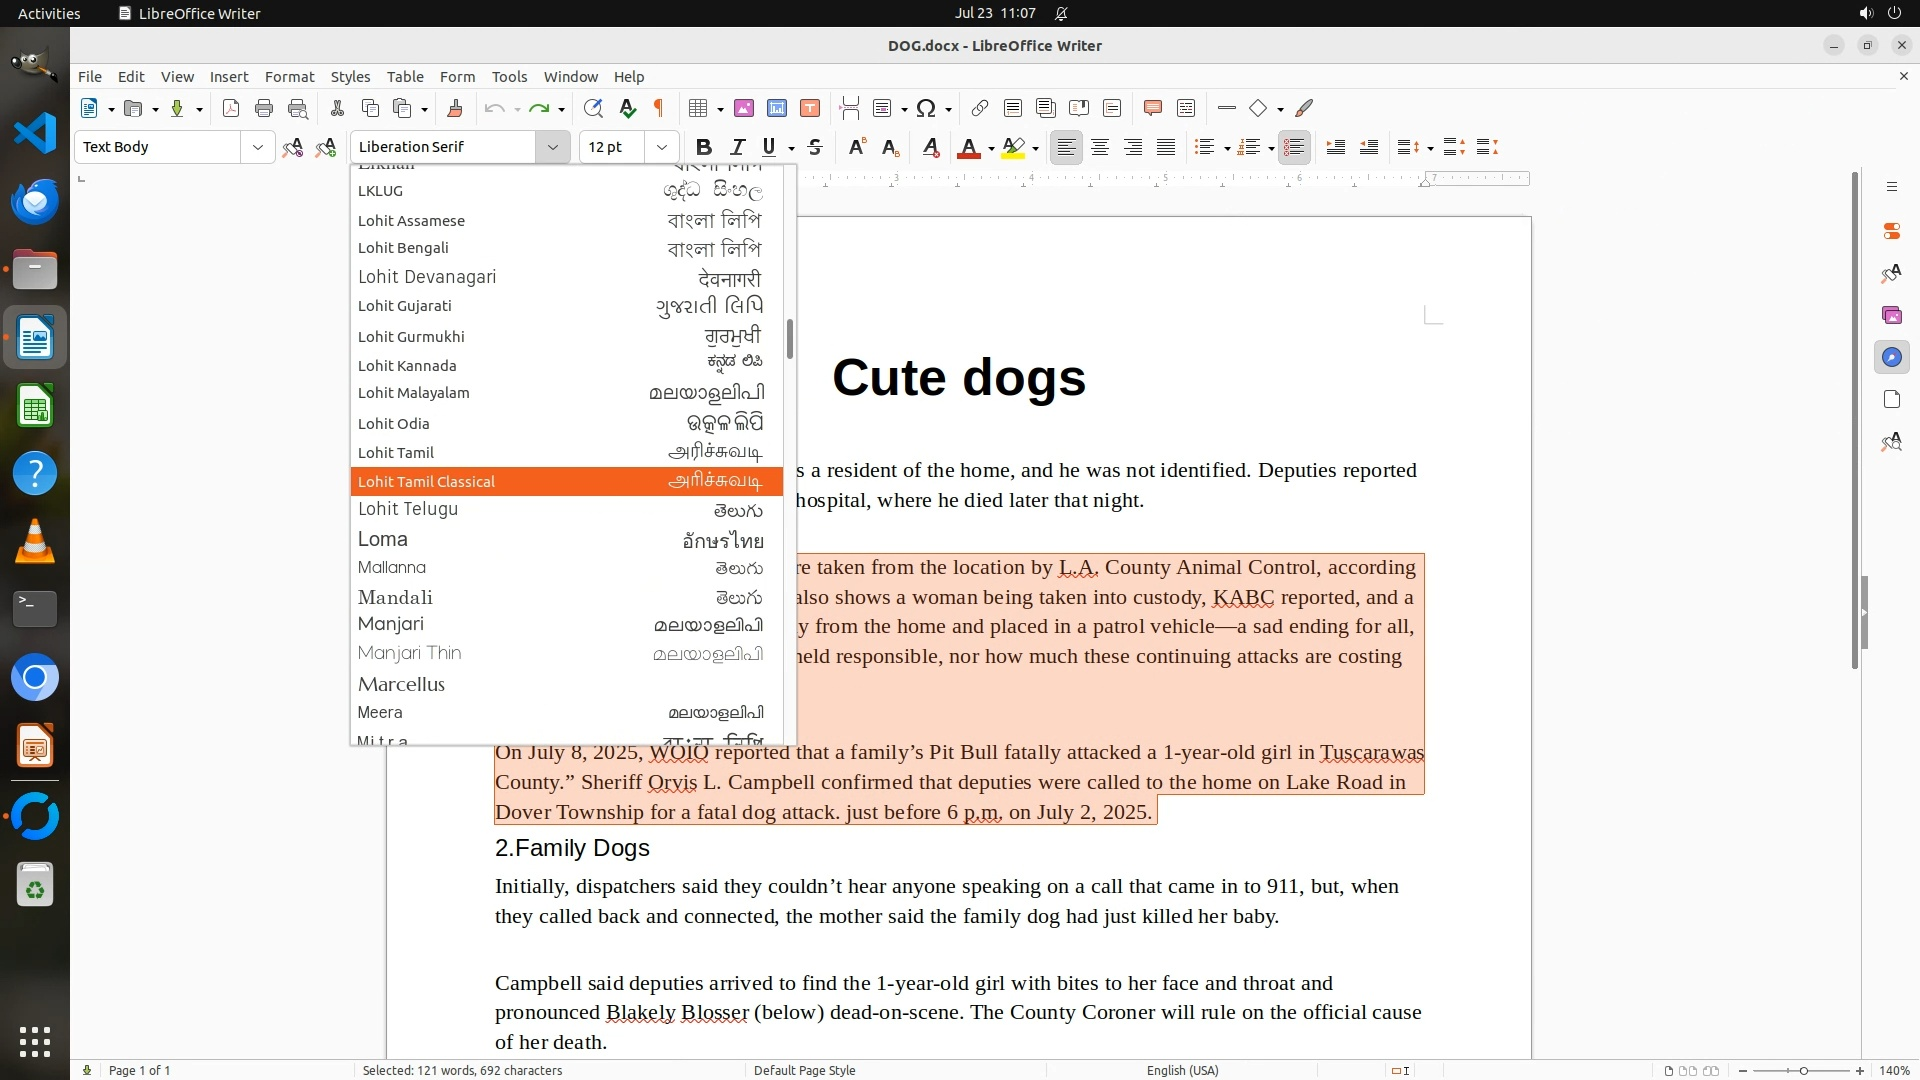Image resolution: width=1920 pixels, height=1080 pixels.
Task: Open the Styles menu
Action: 350,77
